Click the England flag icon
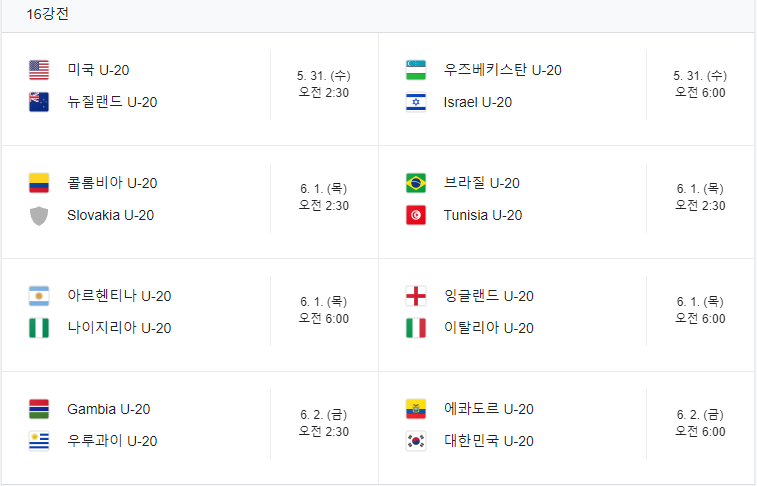The width and height of the screenshot is (757, 486). coord(416,296)
